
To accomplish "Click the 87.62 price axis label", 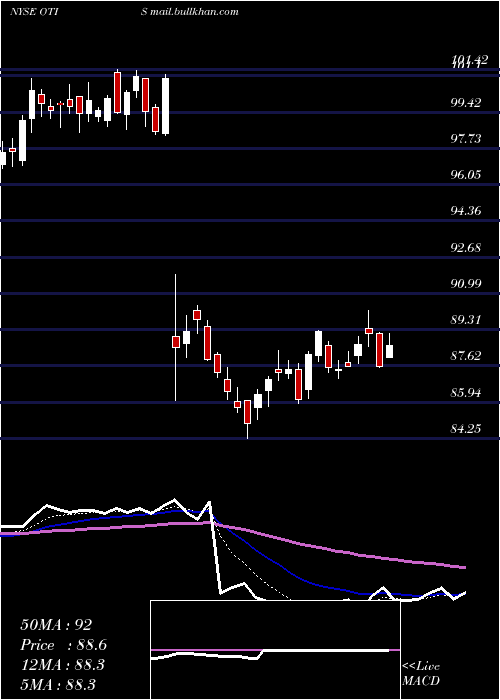I will [x=466, y=356].
